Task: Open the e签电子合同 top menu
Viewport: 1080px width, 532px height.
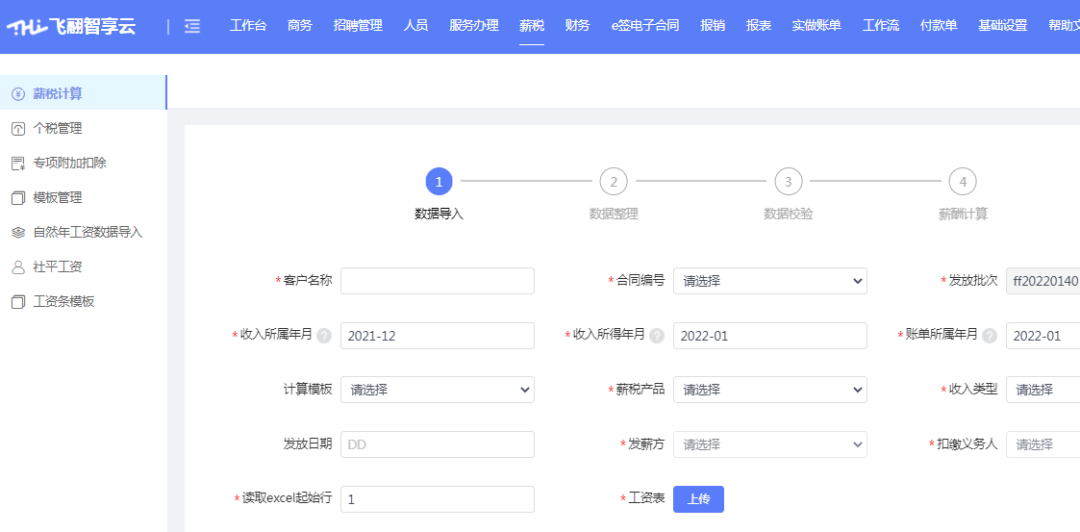Action: (x=645, y=26)
